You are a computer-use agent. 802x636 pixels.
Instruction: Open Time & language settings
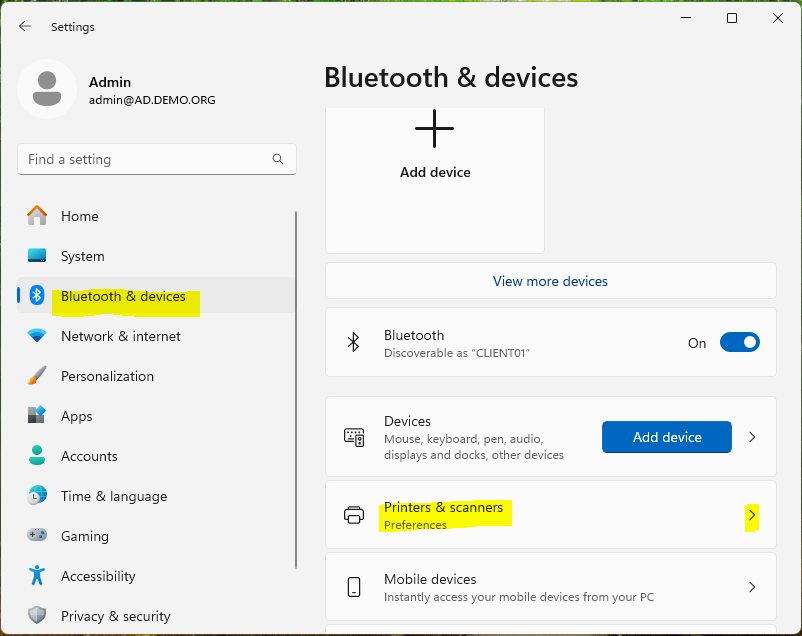pyautogui.click(x=156, y=496)
